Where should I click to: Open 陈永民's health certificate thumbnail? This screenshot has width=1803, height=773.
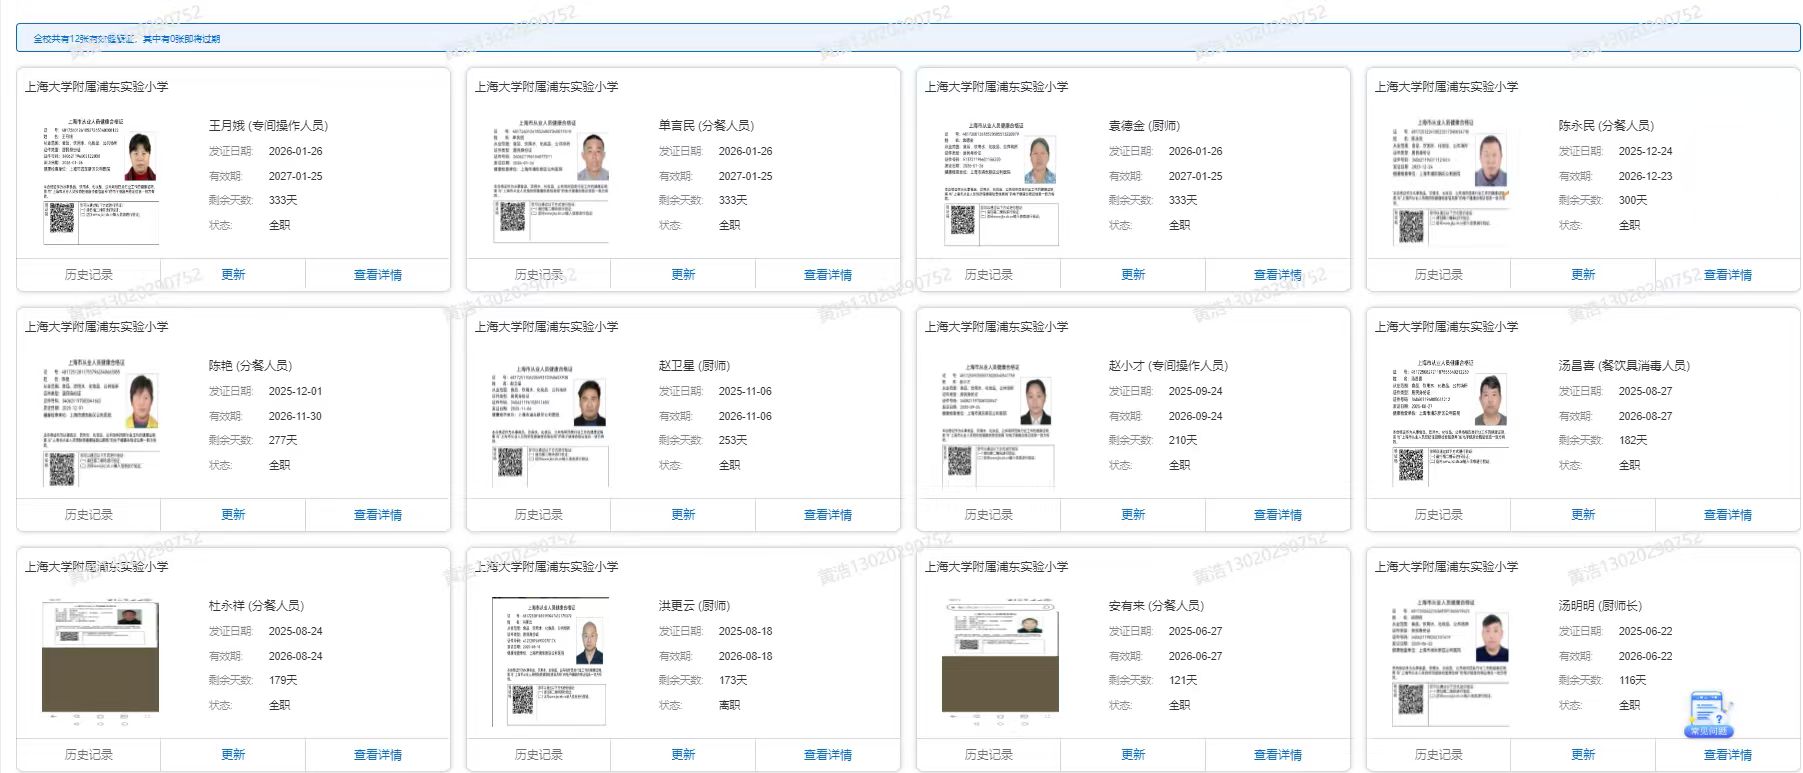click(1450, 183)
